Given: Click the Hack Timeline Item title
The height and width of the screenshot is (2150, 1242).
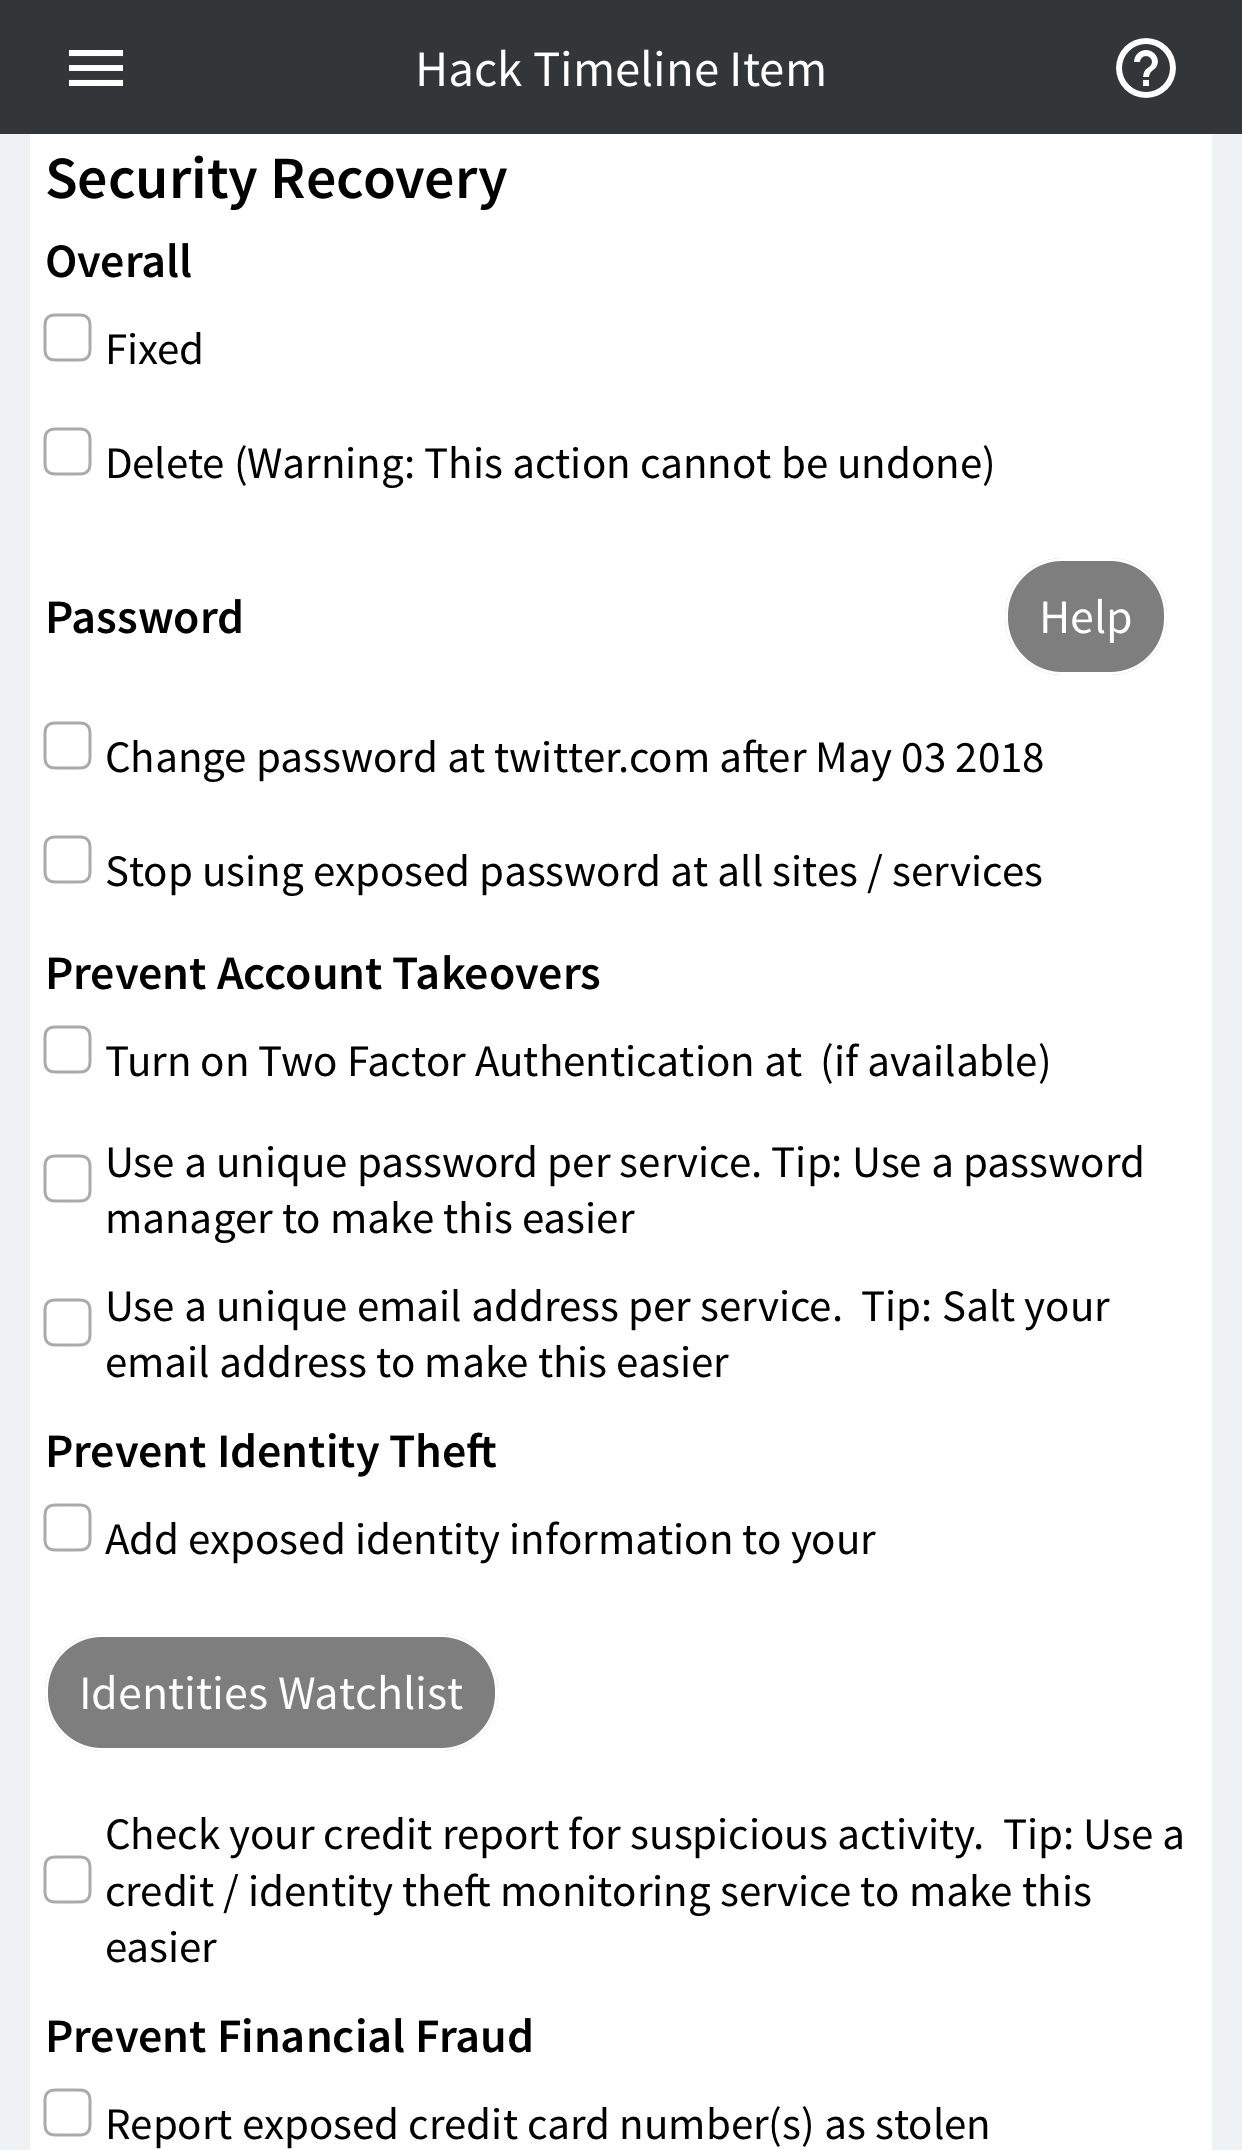Looking at the screenshot, I should [621, 70].
